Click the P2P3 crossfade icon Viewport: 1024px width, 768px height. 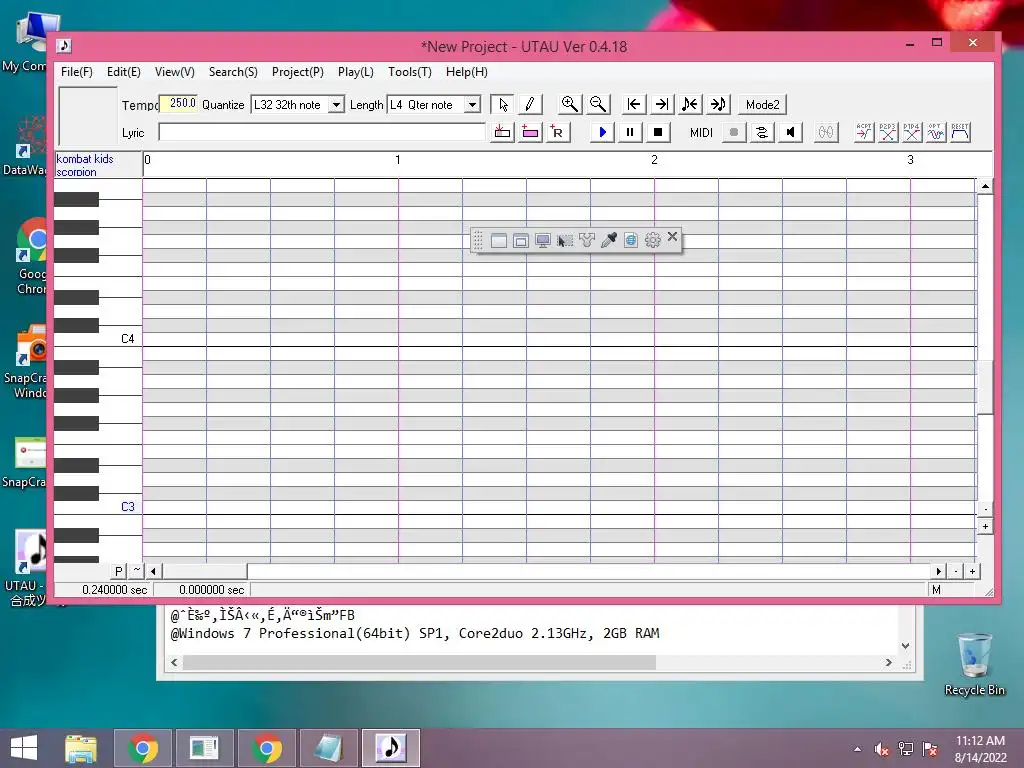[x=888, y=133]
